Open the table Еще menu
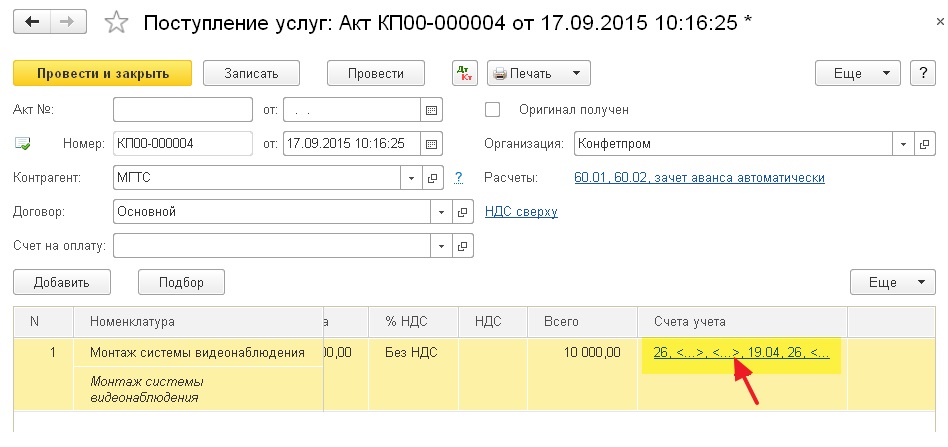 point(892,282)
